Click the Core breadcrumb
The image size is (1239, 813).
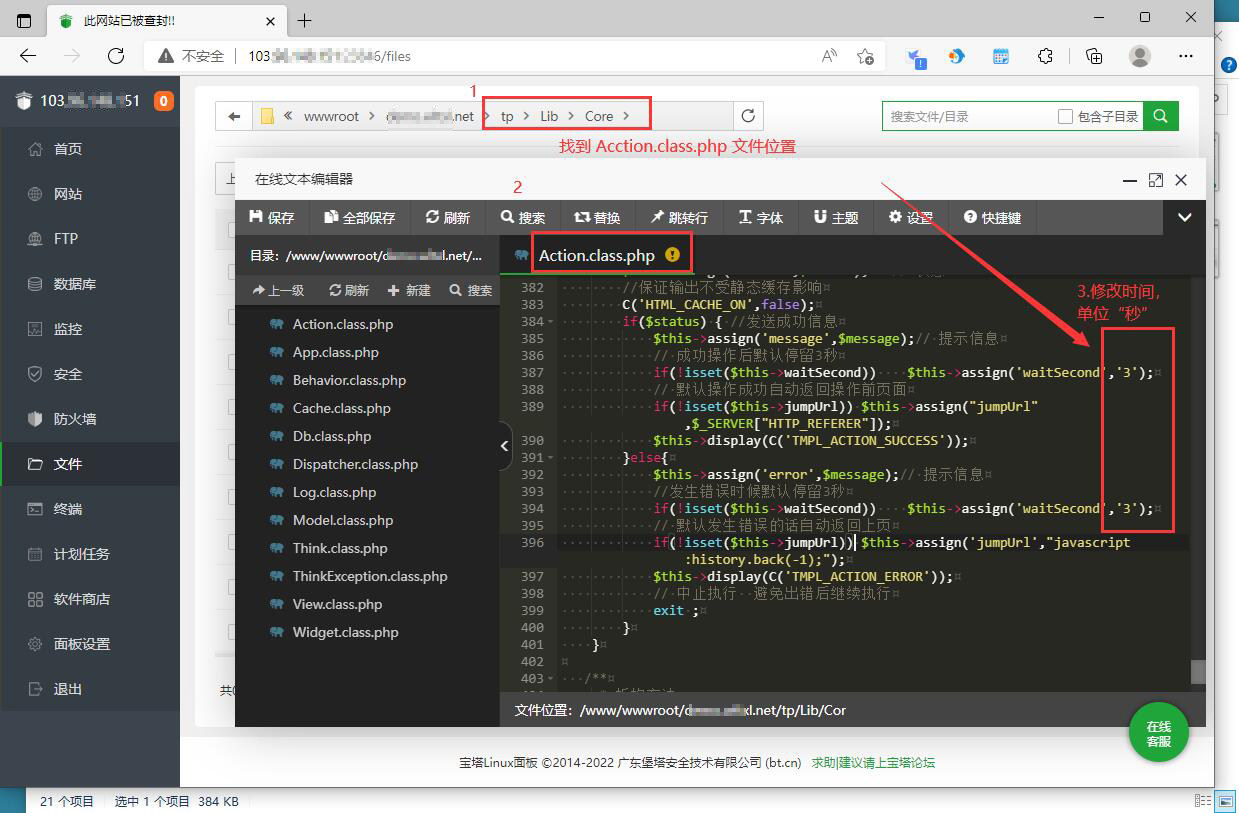(599, 116)
